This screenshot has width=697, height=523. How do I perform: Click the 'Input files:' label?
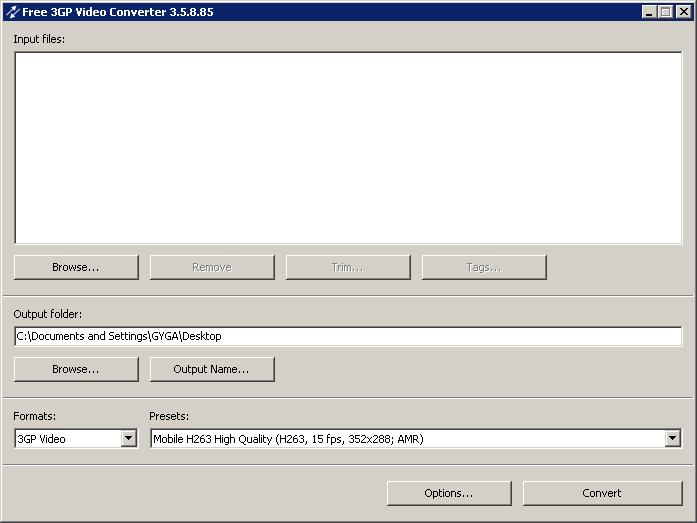click(39, 39)
